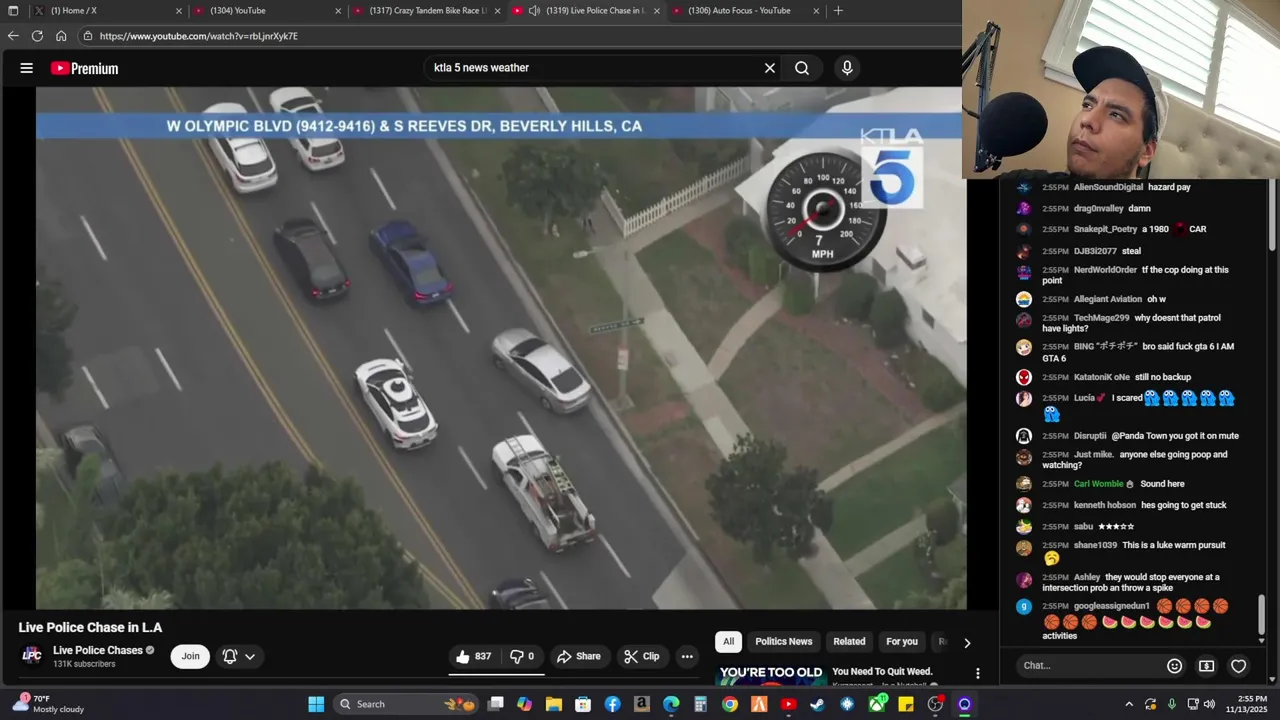Open Live Police Chases channel avatar
Screen dimensions: 1280x720
[32, 656]
